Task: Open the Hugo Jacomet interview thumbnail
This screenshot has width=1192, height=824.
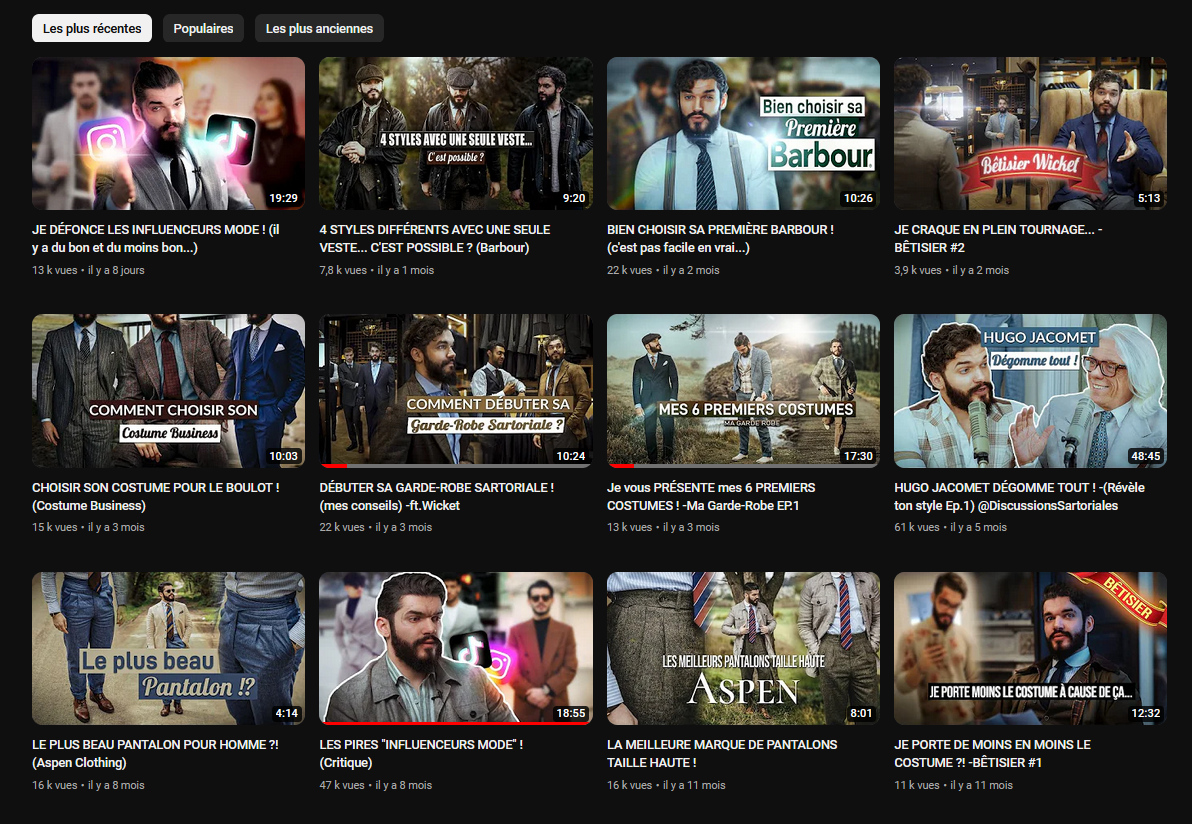Action: coord(1030,391)
